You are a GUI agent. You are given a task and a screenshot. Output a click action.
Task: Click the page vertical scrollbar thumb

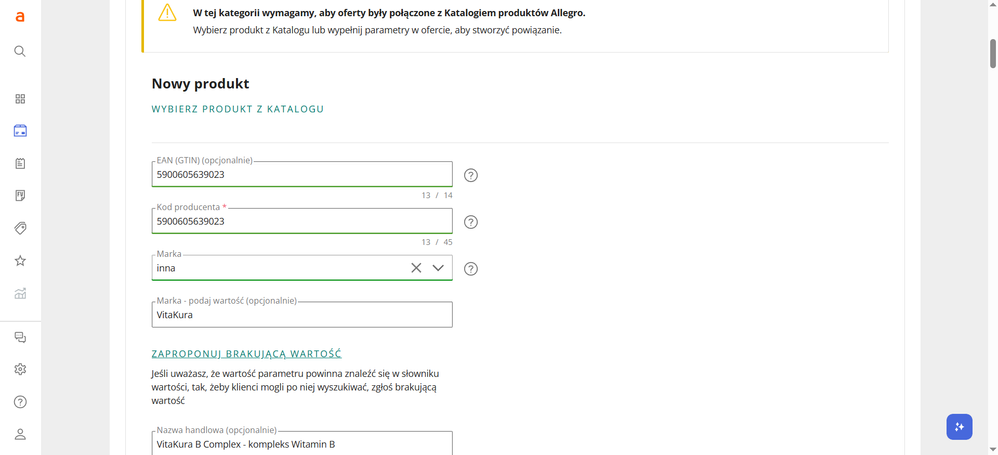point(993,53)
